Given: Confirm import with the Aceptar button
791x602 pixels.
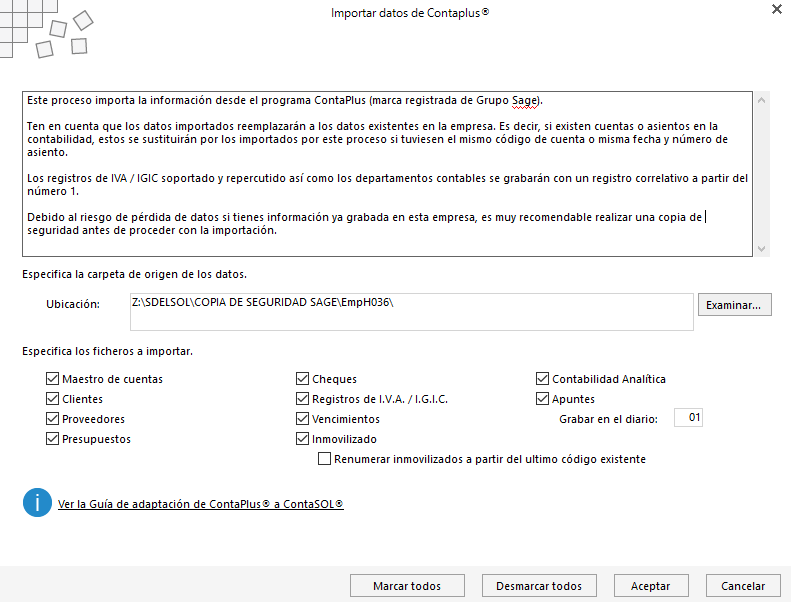Looking at the screenshot, I should tap(651, 586).
